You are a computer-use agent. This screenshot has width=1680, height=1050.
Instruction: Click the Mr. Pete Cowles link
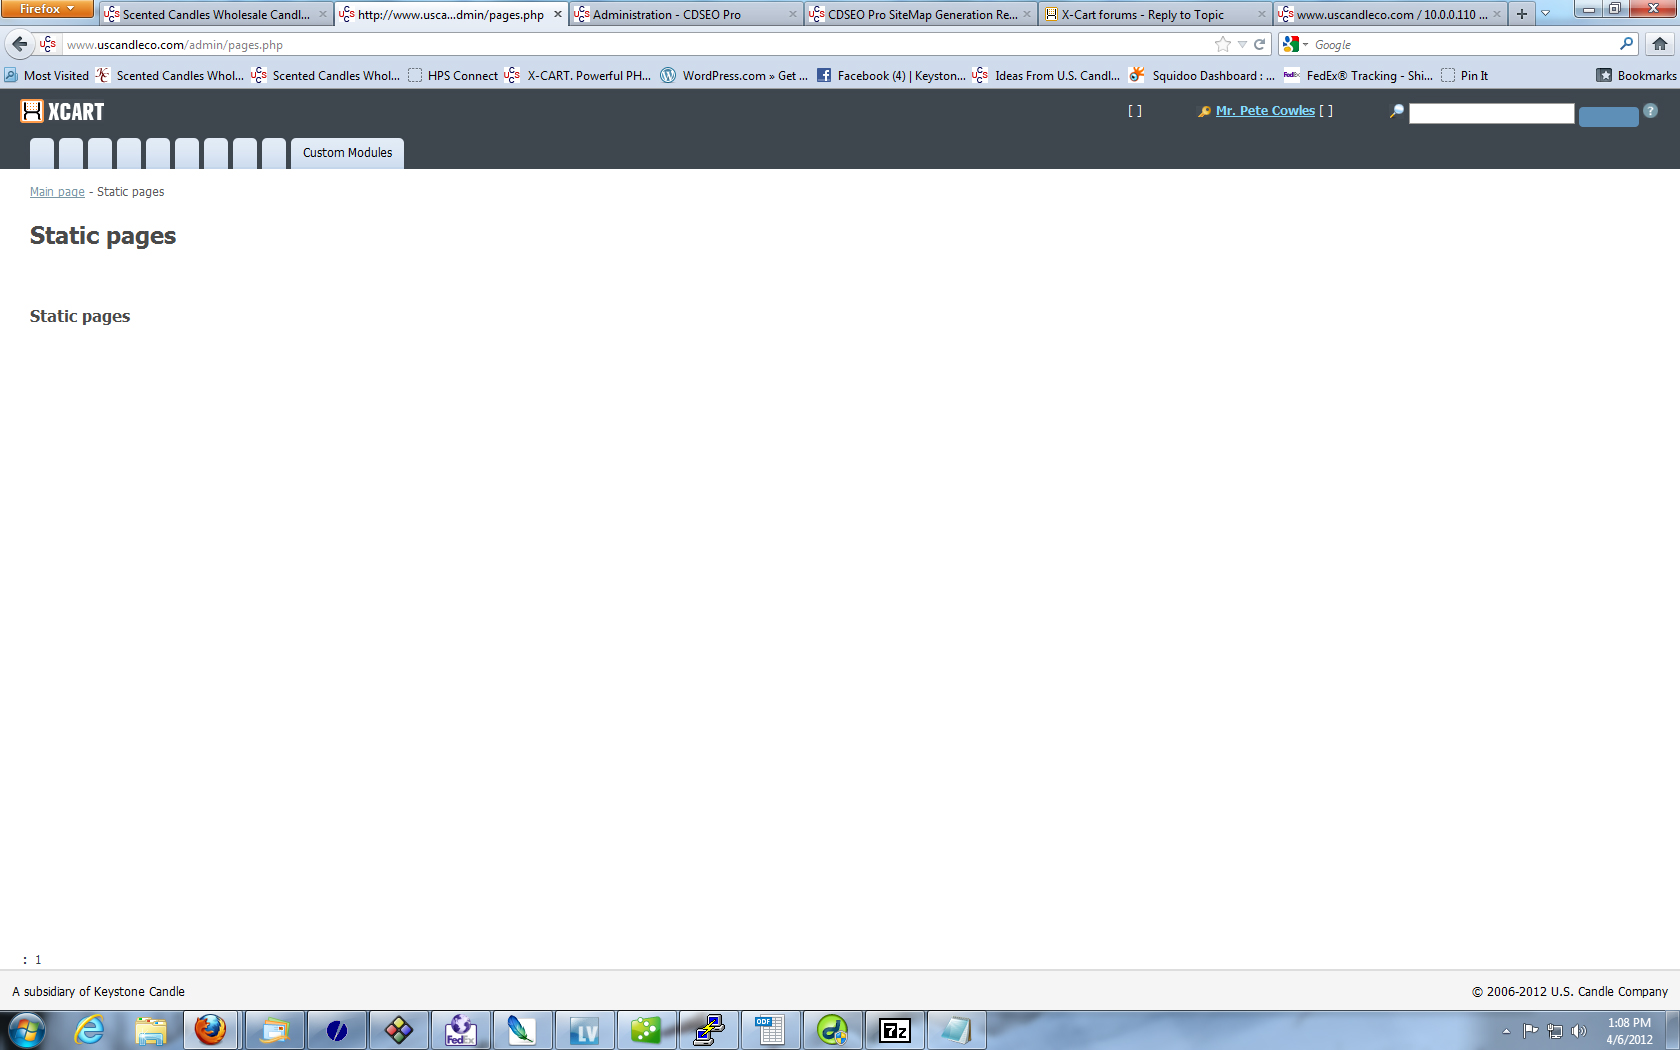(x=1265, y=111)
